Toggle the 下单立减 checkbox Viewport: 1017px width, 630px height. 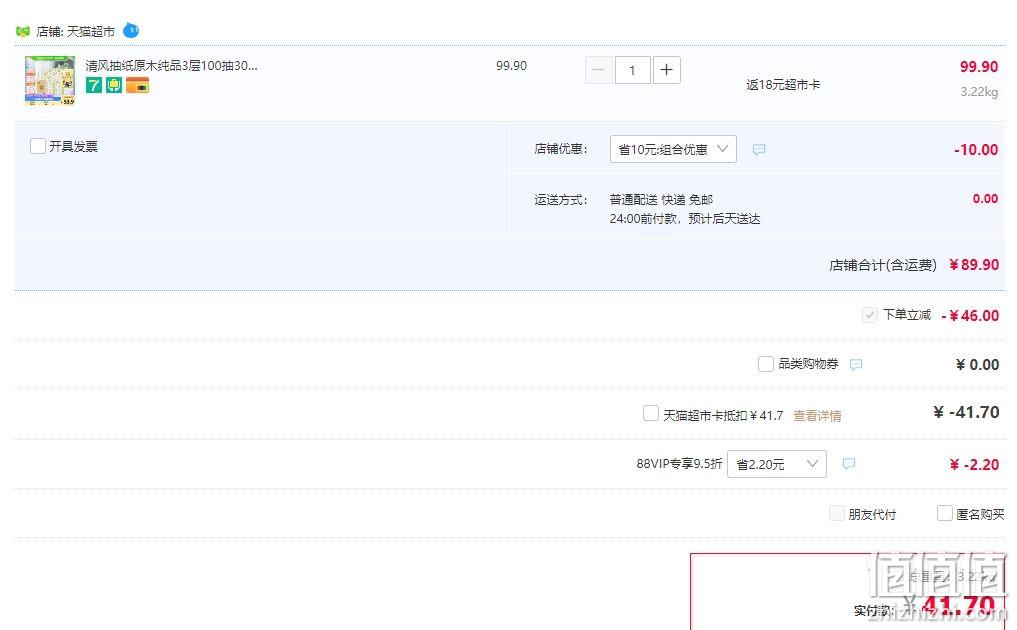869,315
